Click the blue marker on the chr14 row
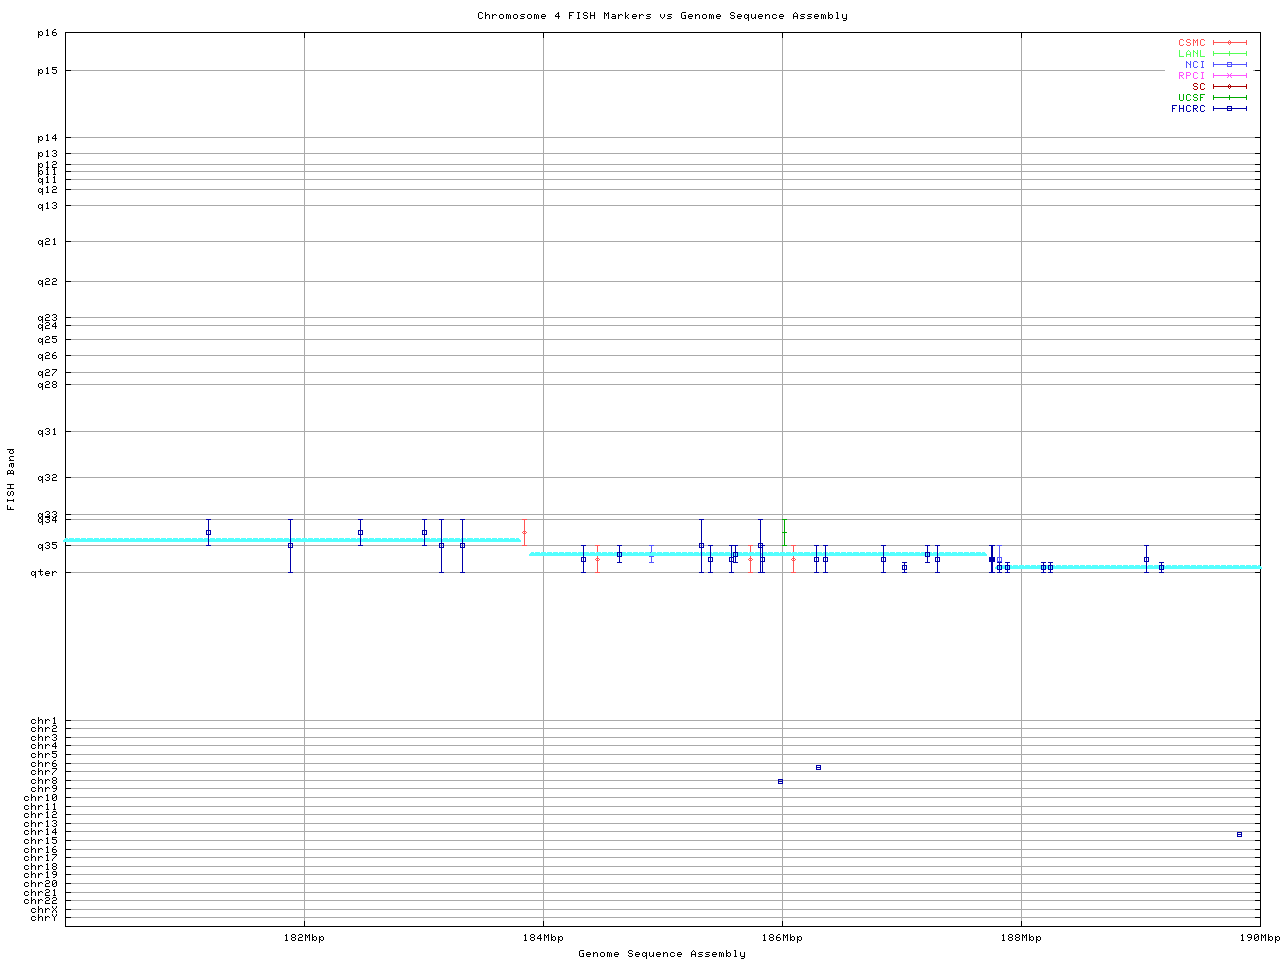Screen dimensions: 1280x960 (1239, 834)
